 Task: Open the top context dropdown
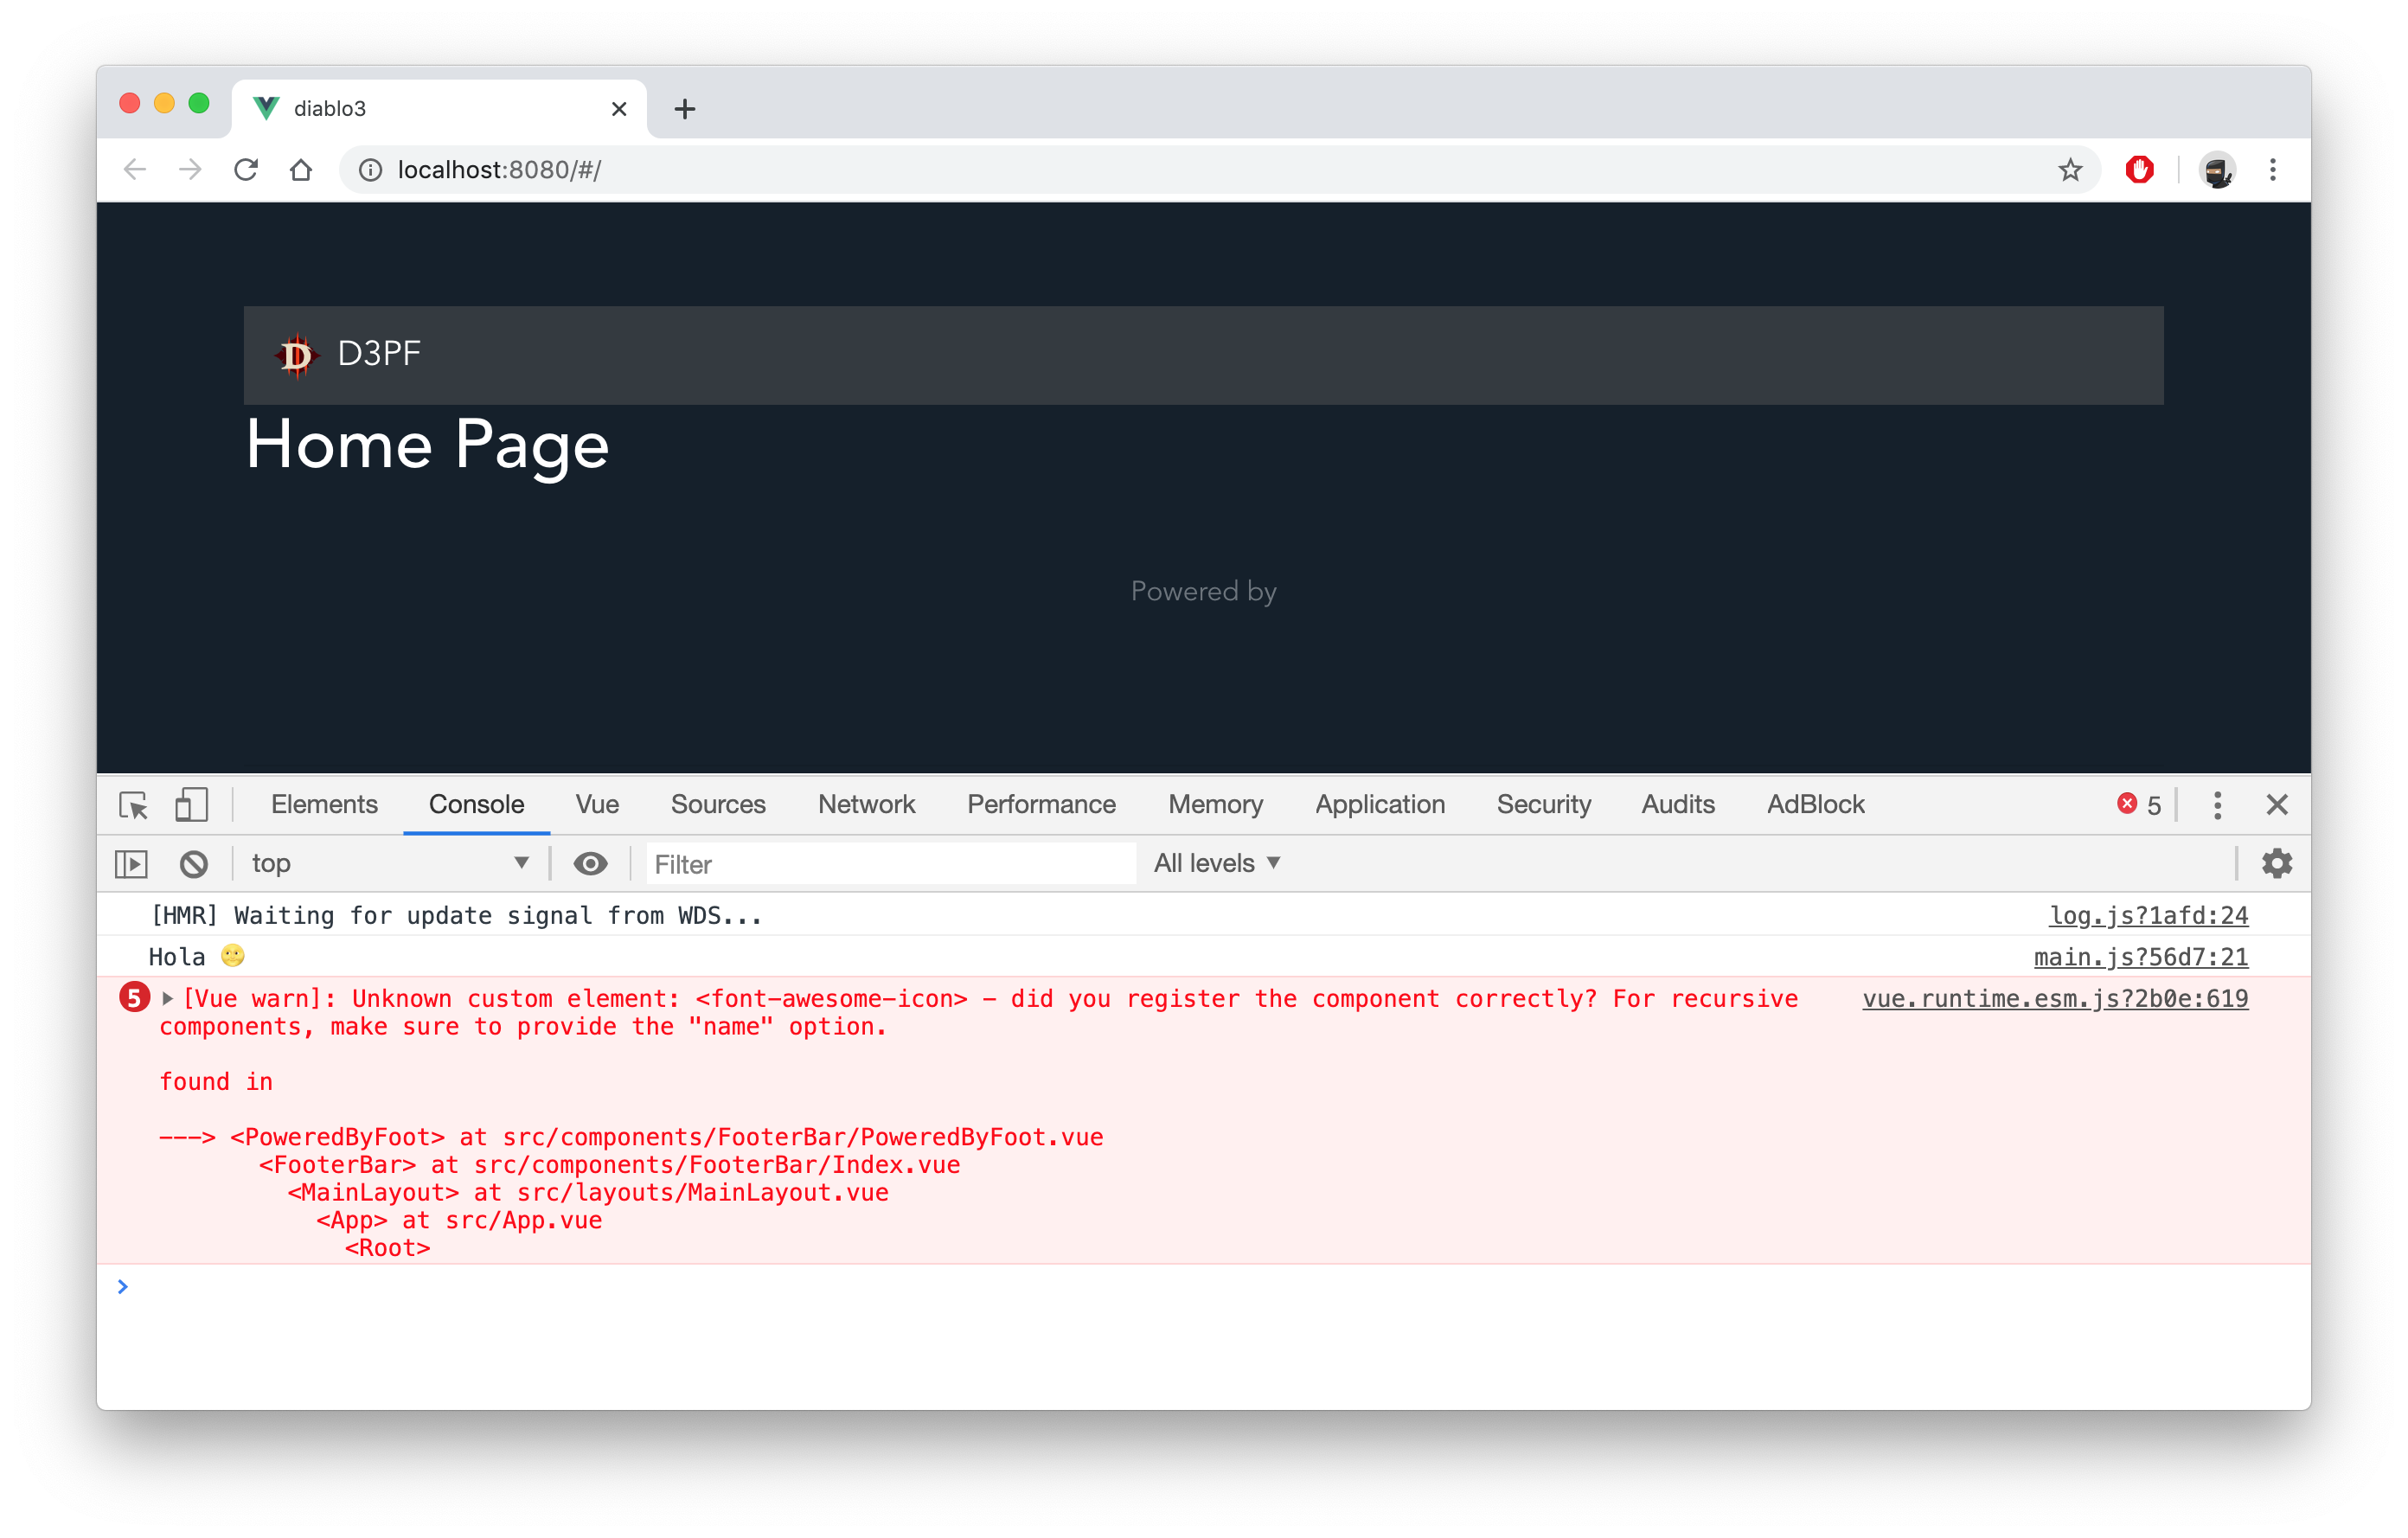[389, 864]
